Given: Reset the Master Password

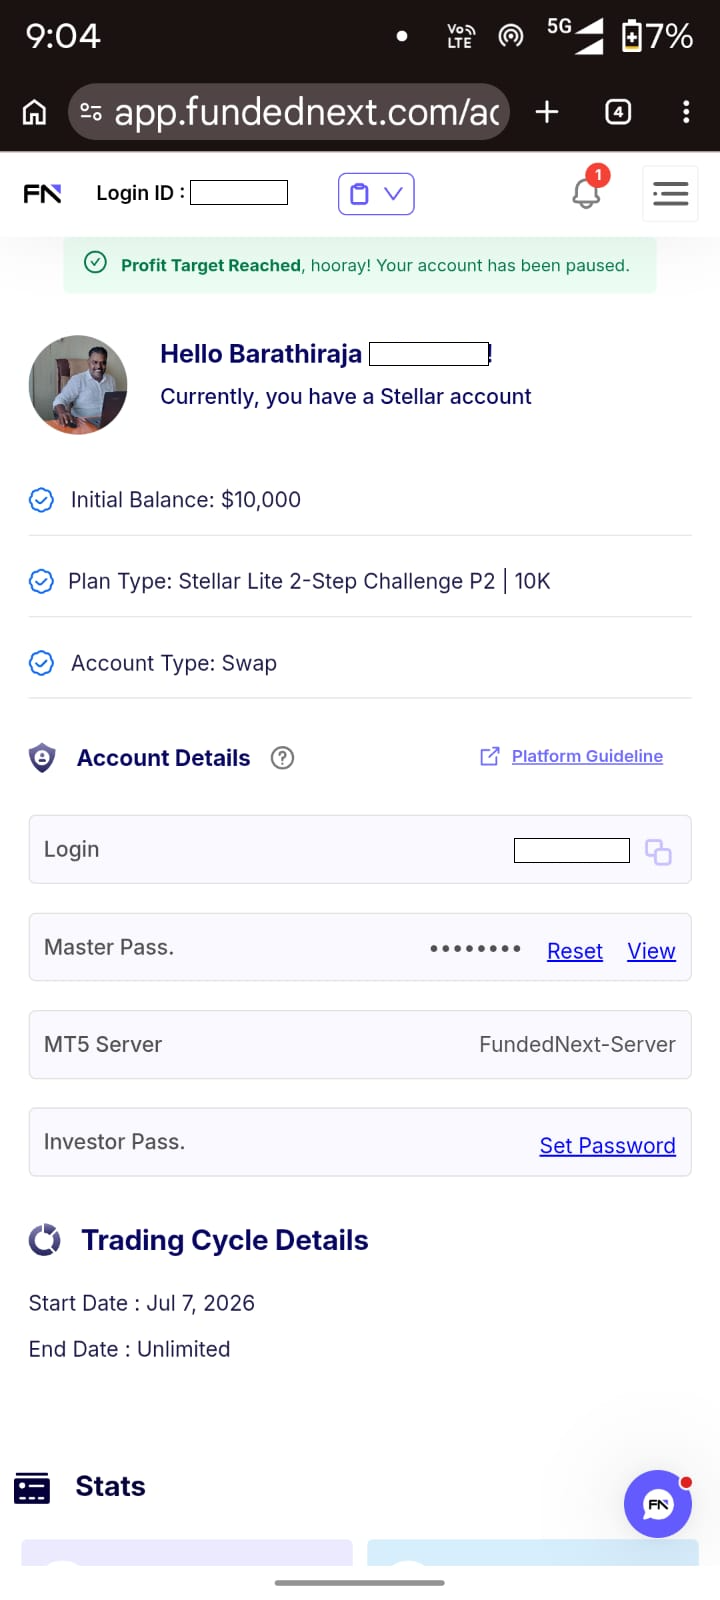Looking at the screenshot, I should coord(575,951).
